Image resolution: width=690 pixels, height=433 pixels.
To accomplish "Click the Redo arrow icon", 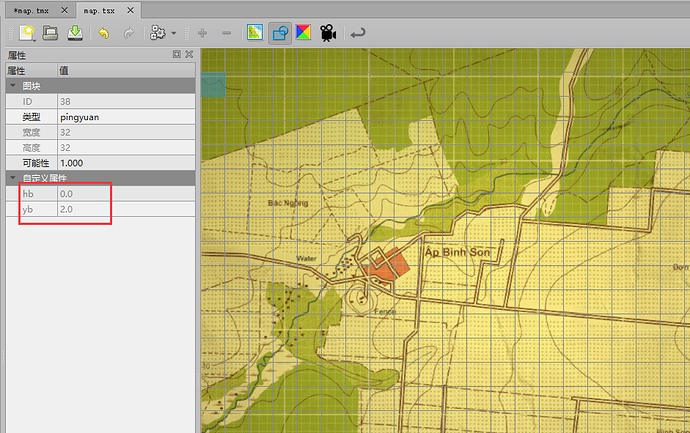I will [128, 33].
